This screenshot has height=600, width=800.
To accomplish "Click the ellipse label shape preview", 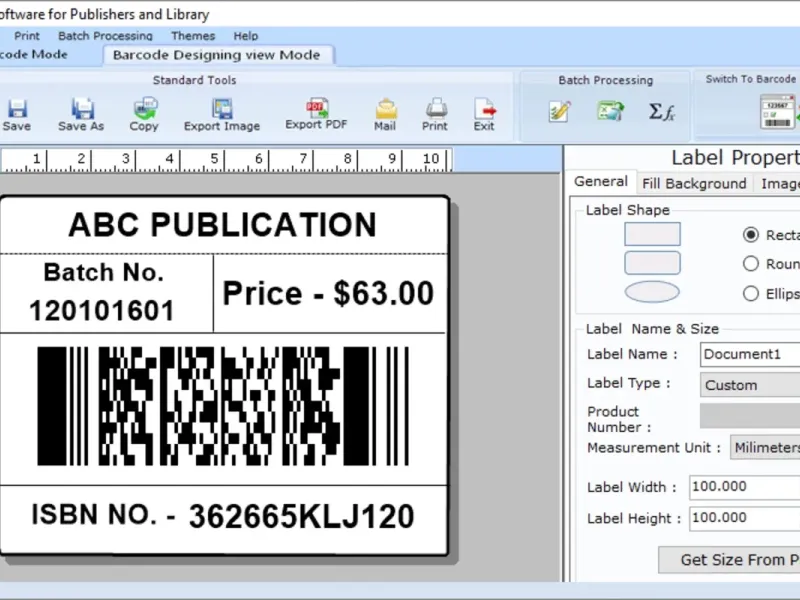I will tap(653, 292).
